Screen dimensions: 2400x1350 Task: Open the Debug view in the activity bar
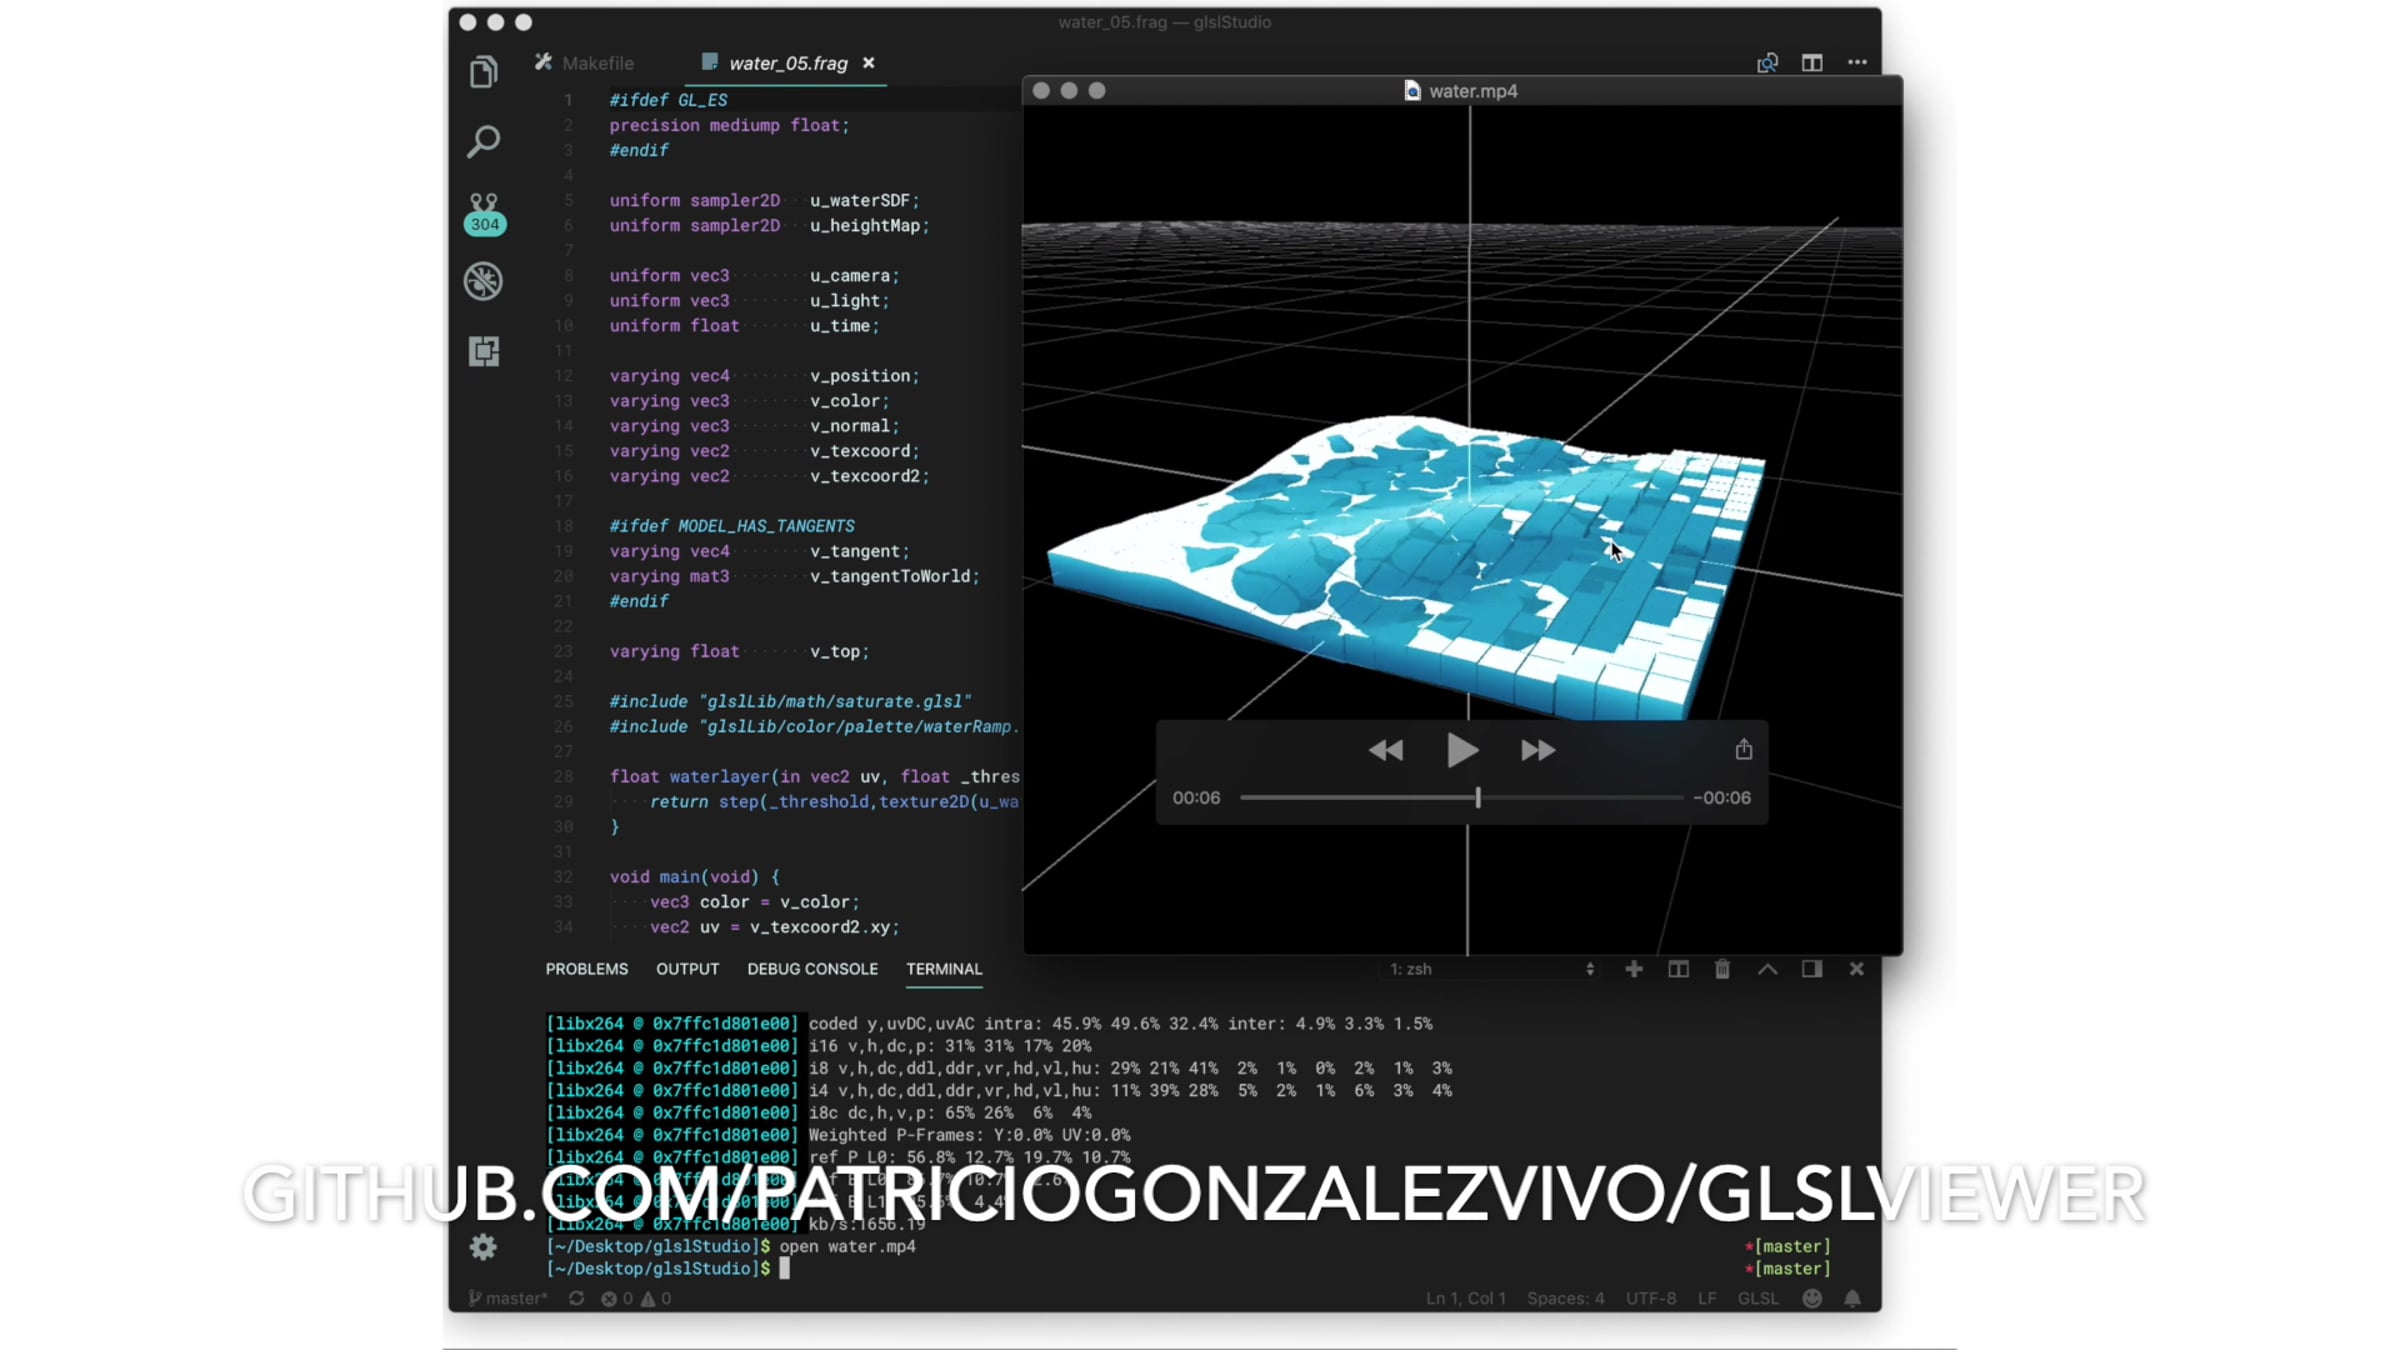484,281
